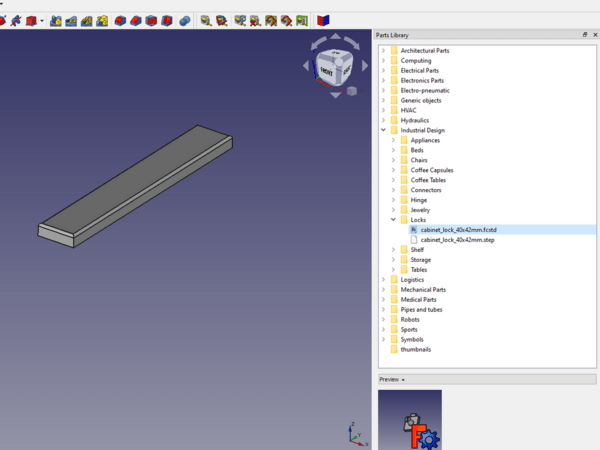600x450 pixels.
Task: Expand the Architectural Parts folder
Action: tap(383, 50)
